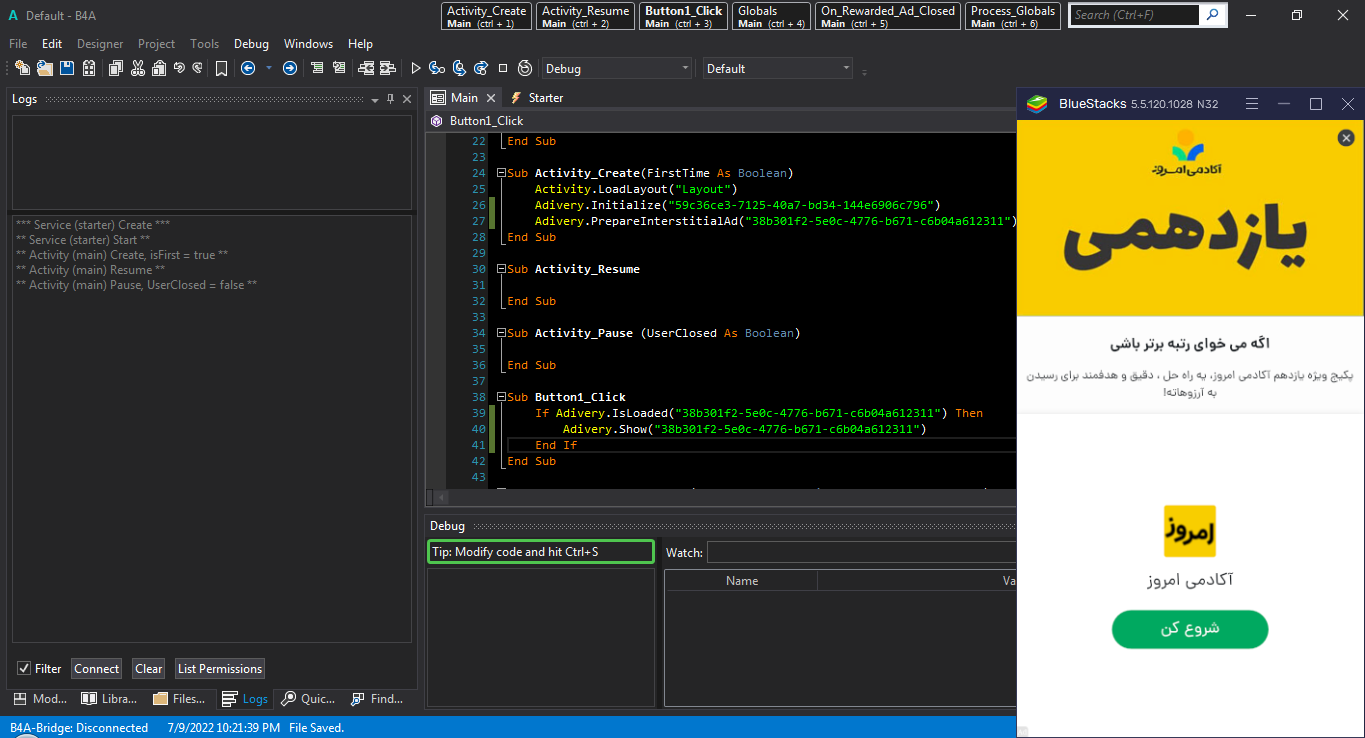
Task: Click the Stop square icon in the debug toolbar
Action: click(x=503, y=68)
